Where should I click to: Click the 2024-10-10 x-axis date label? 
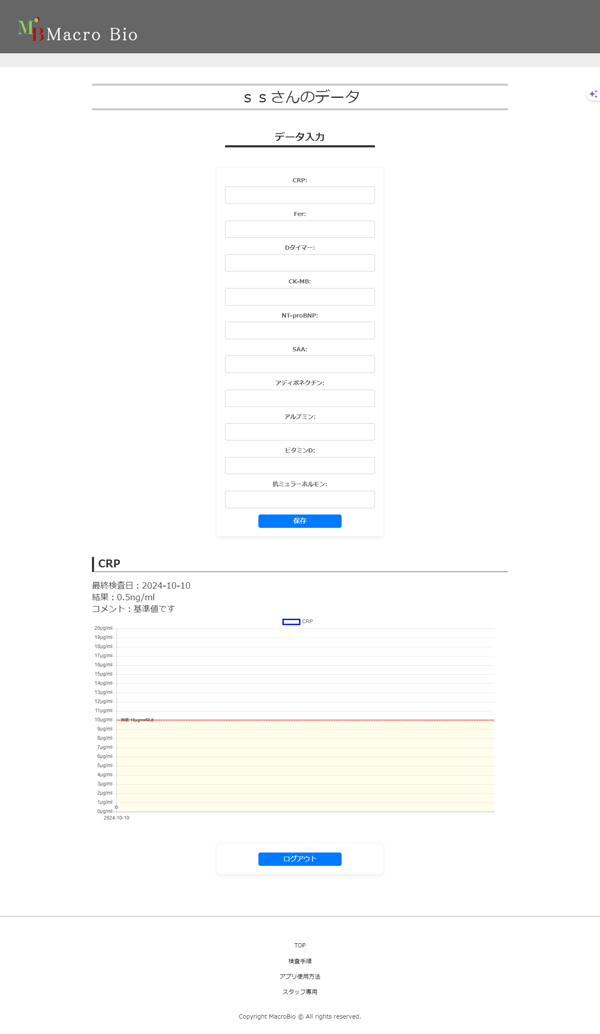[x=117, y=818]
